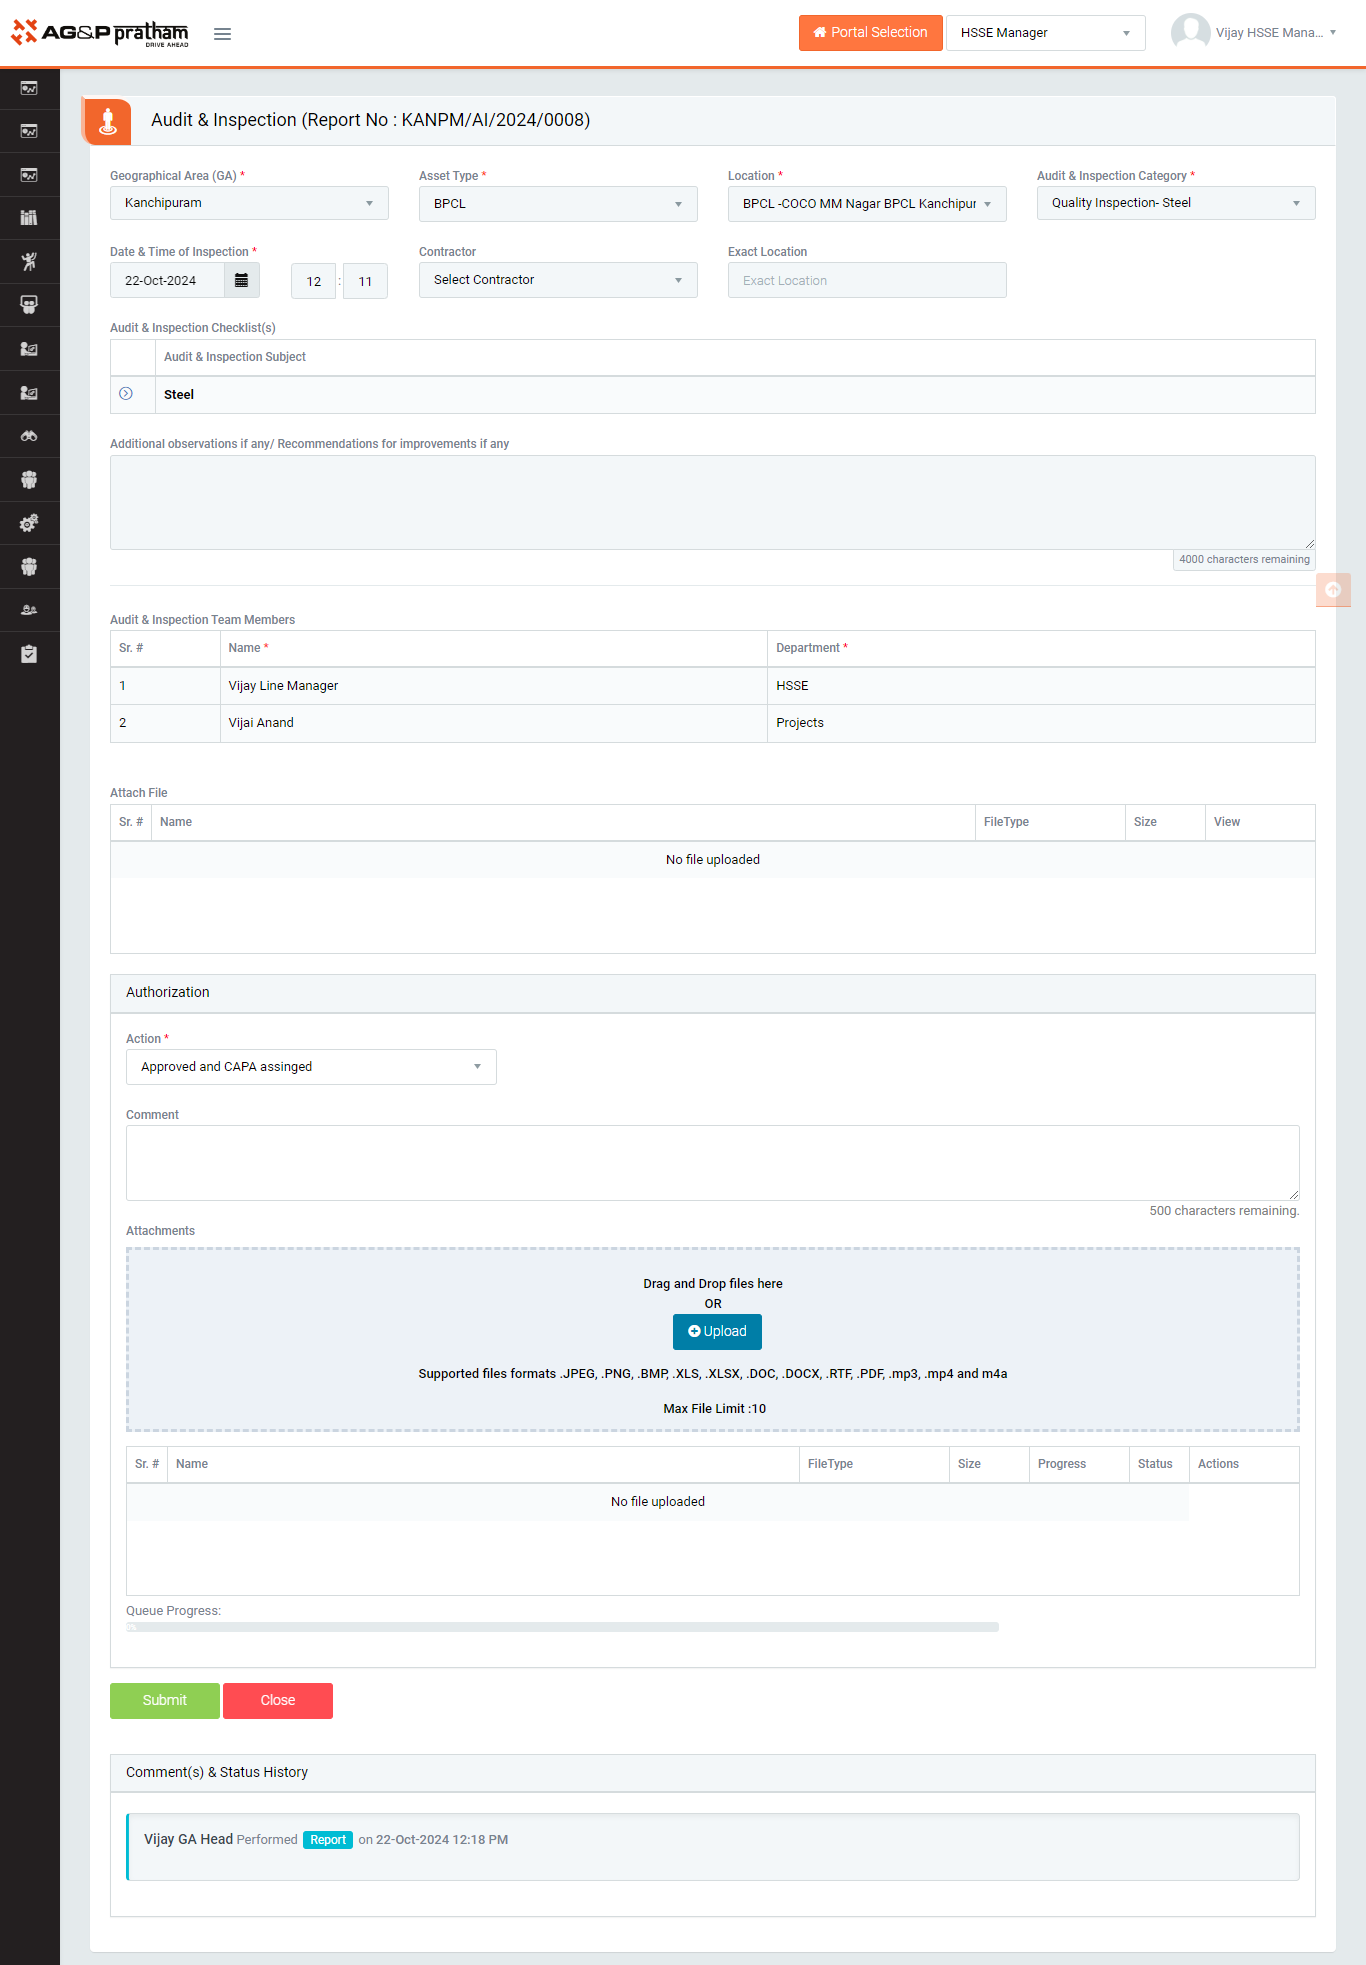This screenshot has width=1366, height=1965.
Task: Expand the Steel checklist row
Action: [126, 394]
